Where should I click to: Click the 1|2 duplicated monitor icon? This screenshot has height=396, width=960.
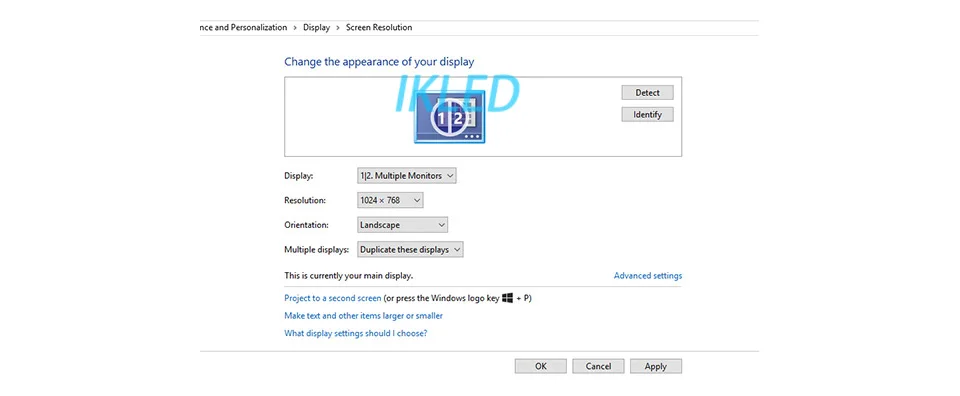pos(449,116)
